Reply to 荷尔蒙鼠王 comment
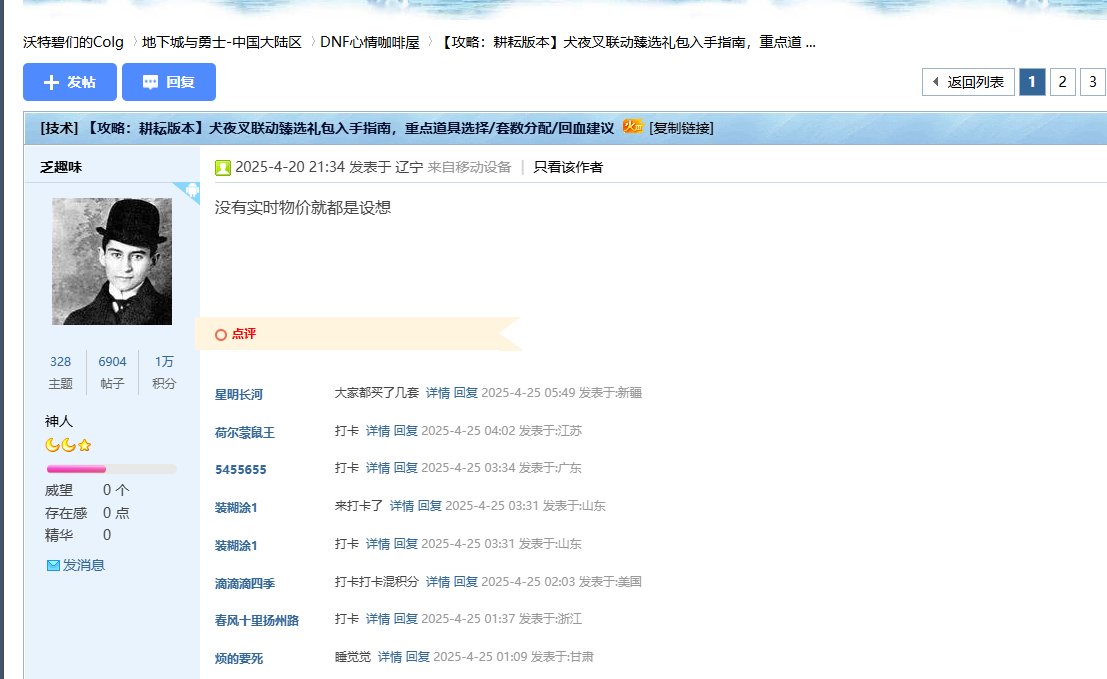Image resolution: width=1107 pixels, height=679 pixels. pos(405,431)
